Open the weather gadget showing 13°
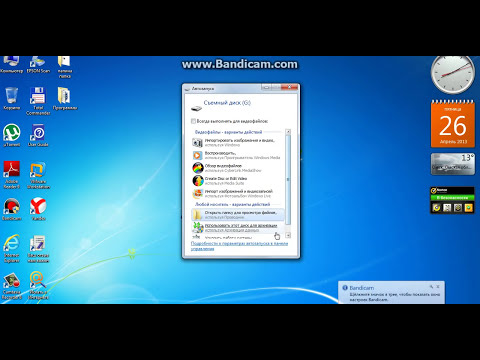The height and width of the screenshot is (360, 480). 453,164
